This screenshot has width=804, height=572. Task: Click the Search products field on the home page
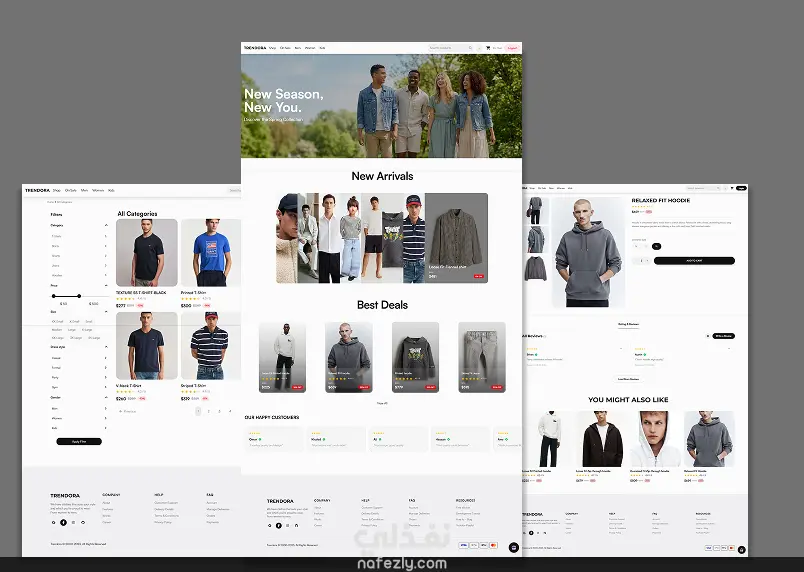(451, 48)
